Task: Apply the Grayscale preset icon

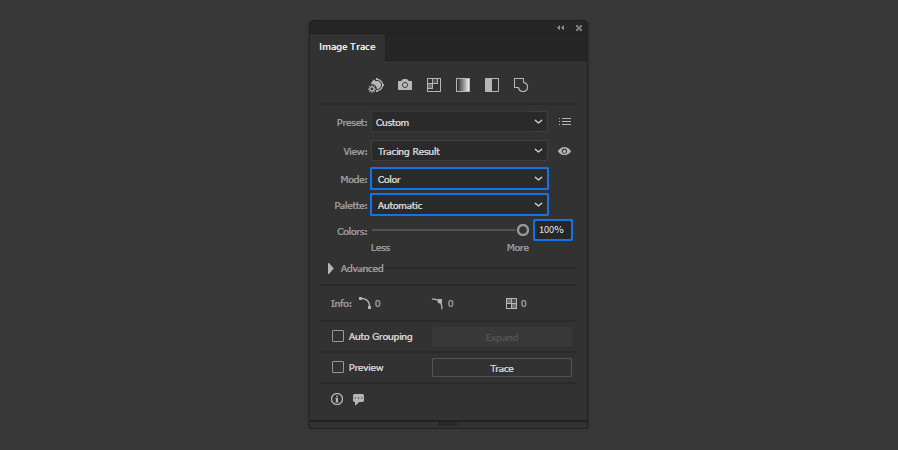Action: [x=463, y=85]
